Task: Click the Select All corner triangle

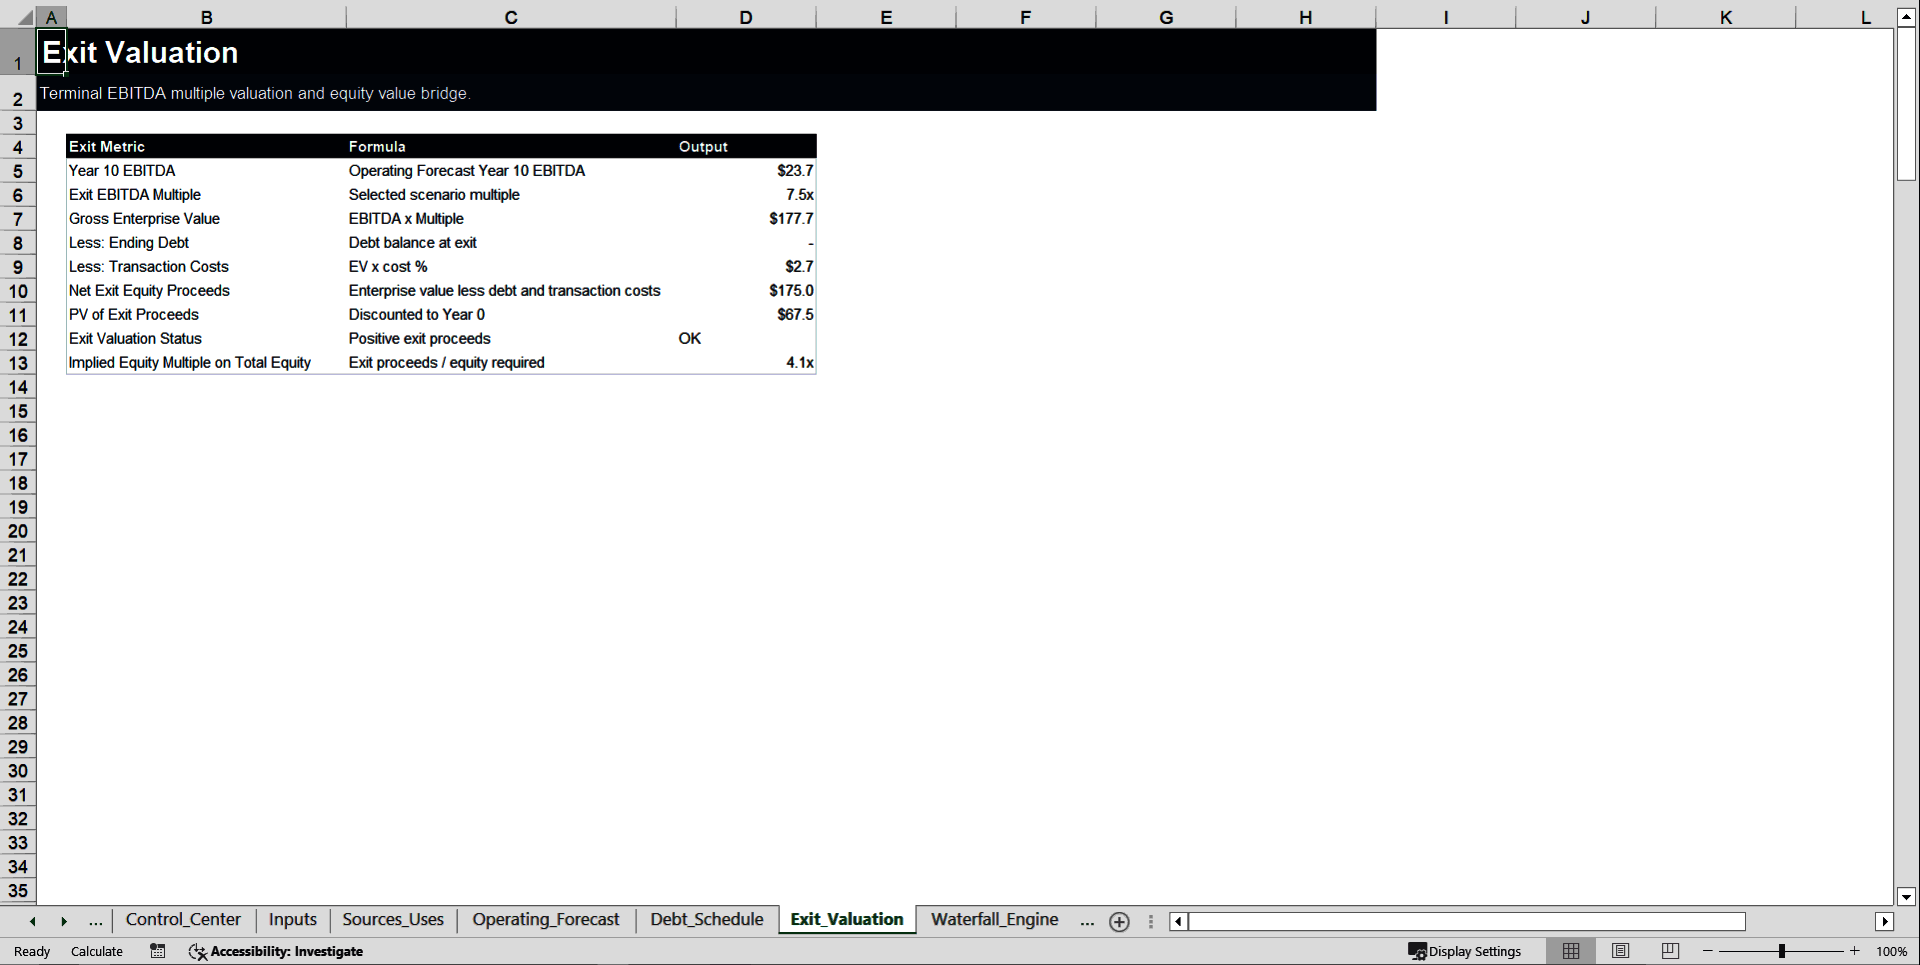Action: click(x=25, y=17)
